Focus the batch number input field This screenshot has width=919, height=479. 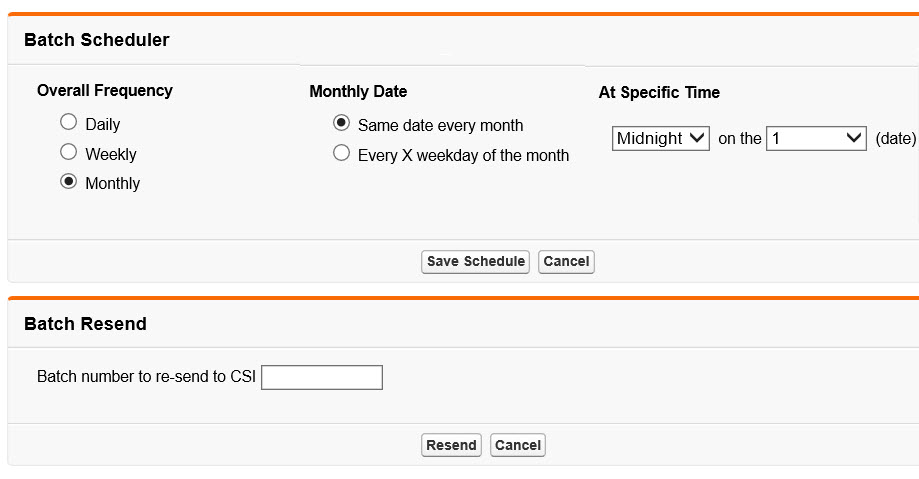pos(322,377)
